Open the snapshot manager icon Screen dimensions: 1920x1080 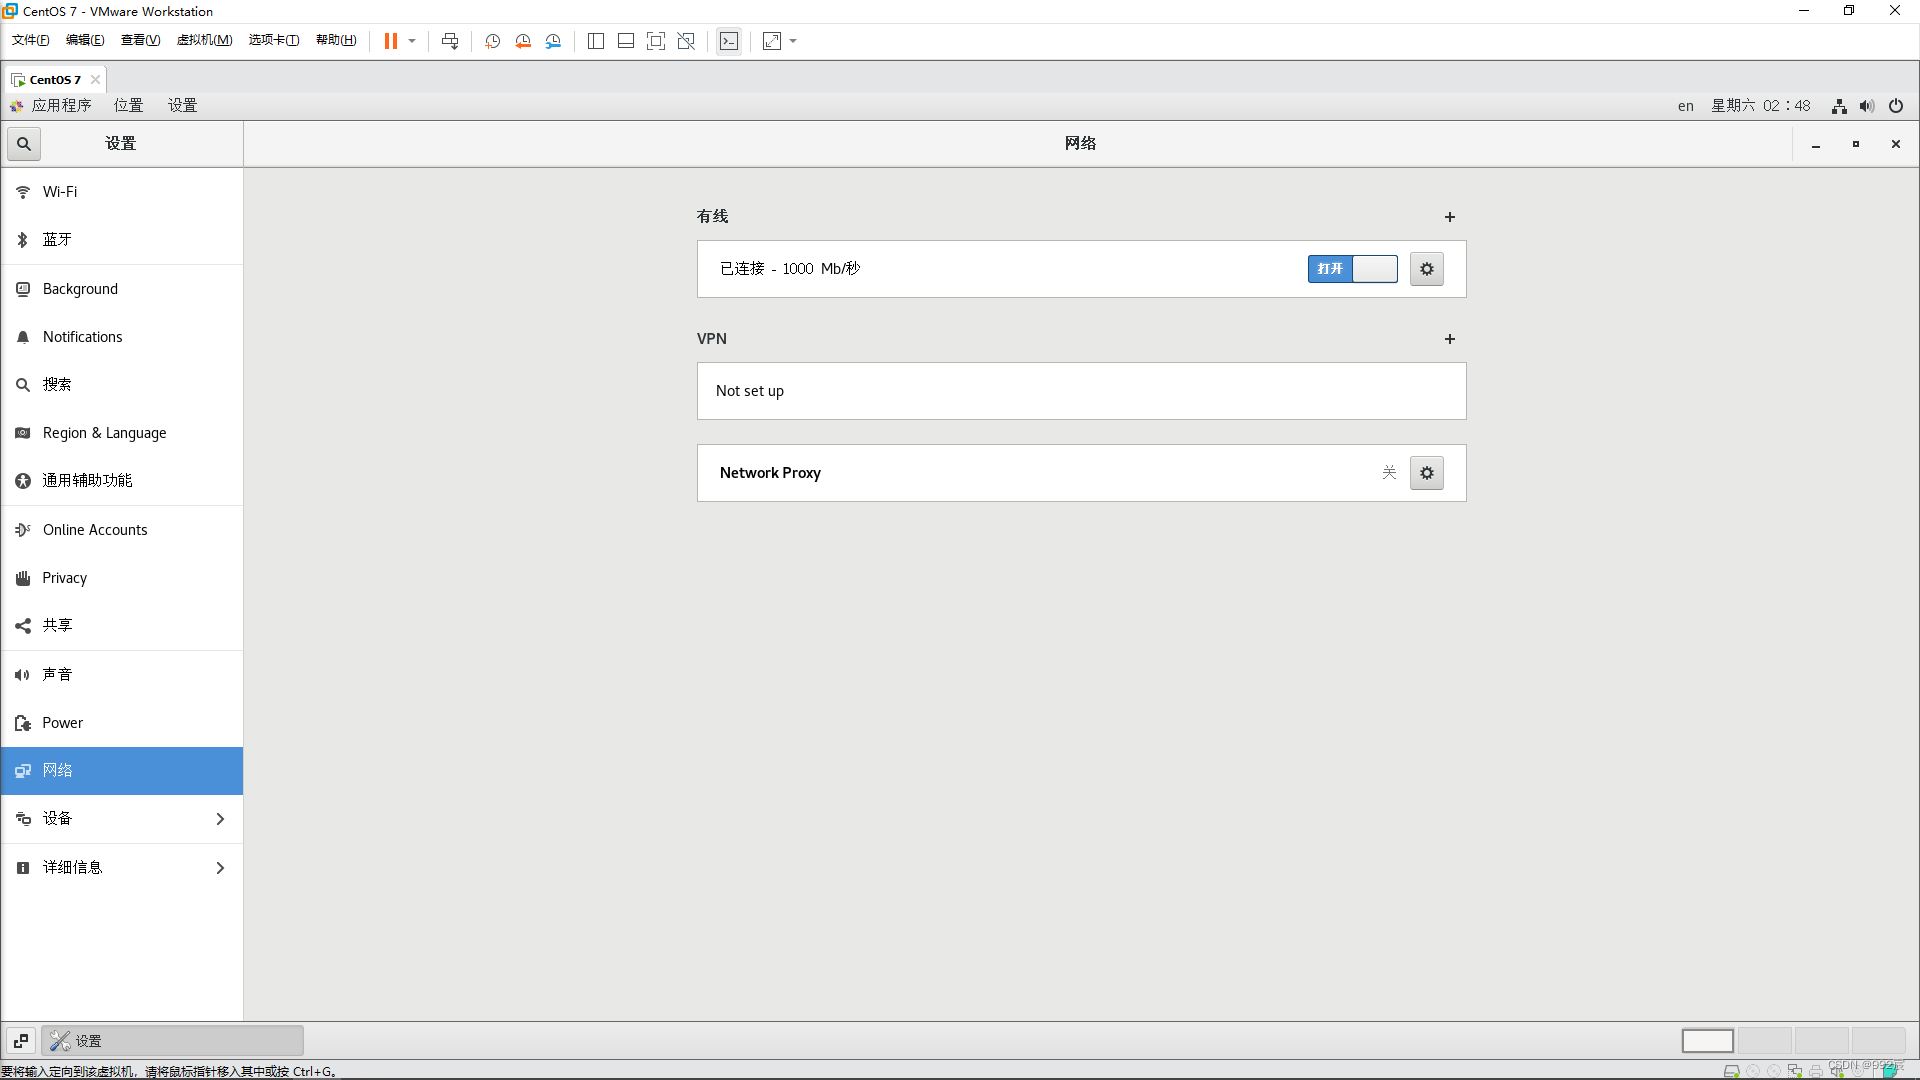point(553,41)
